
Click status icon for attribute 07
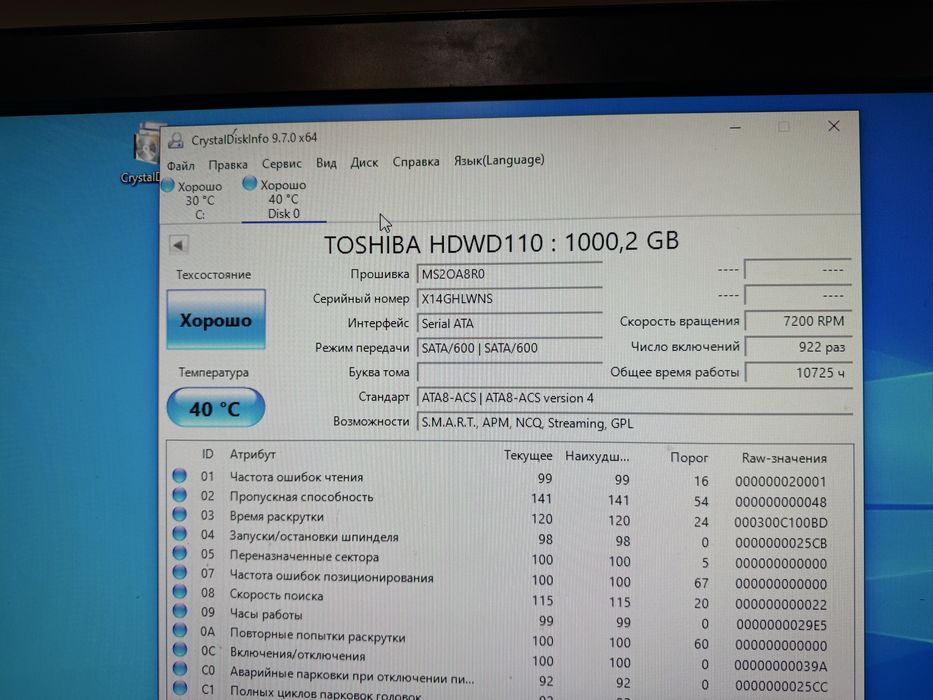(x=179, y=572)
